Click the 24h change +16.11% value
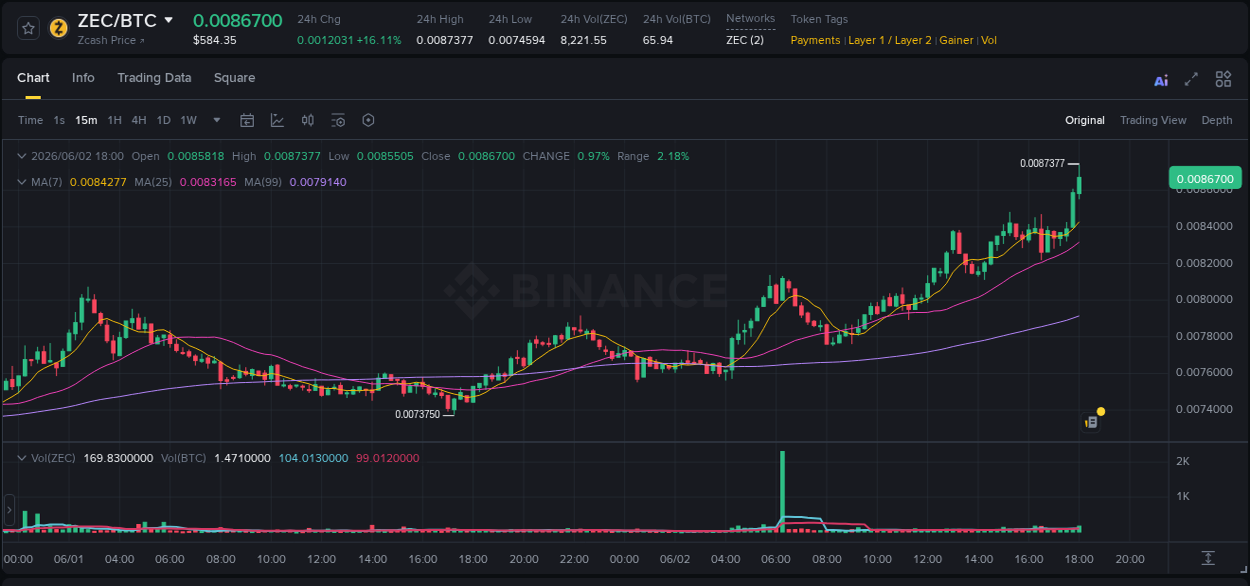This screenshot has height=586, width=1250. 379,40
